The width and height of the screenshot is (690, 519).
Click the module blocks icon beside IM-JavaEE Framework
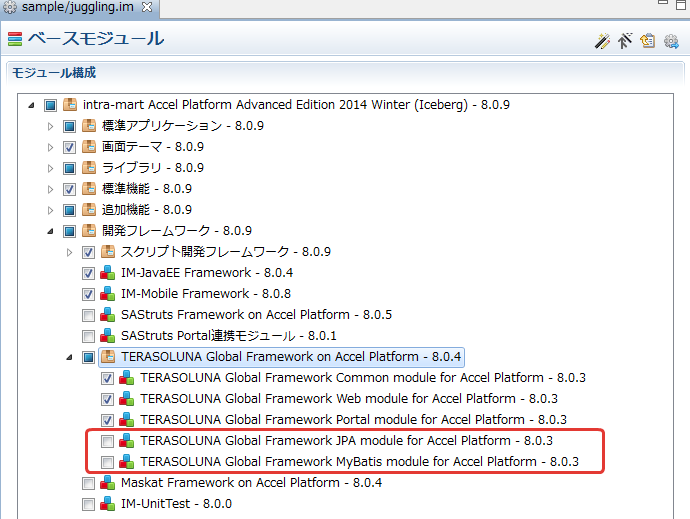coord(108,272)
